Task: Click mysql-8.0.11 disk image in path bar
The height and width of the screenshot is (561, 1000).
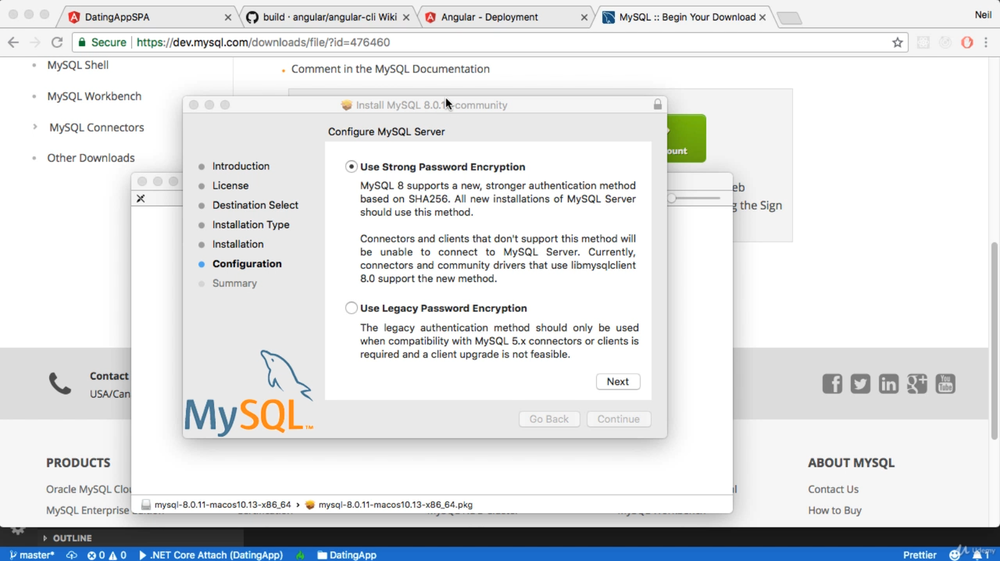Action: point(216,505)
